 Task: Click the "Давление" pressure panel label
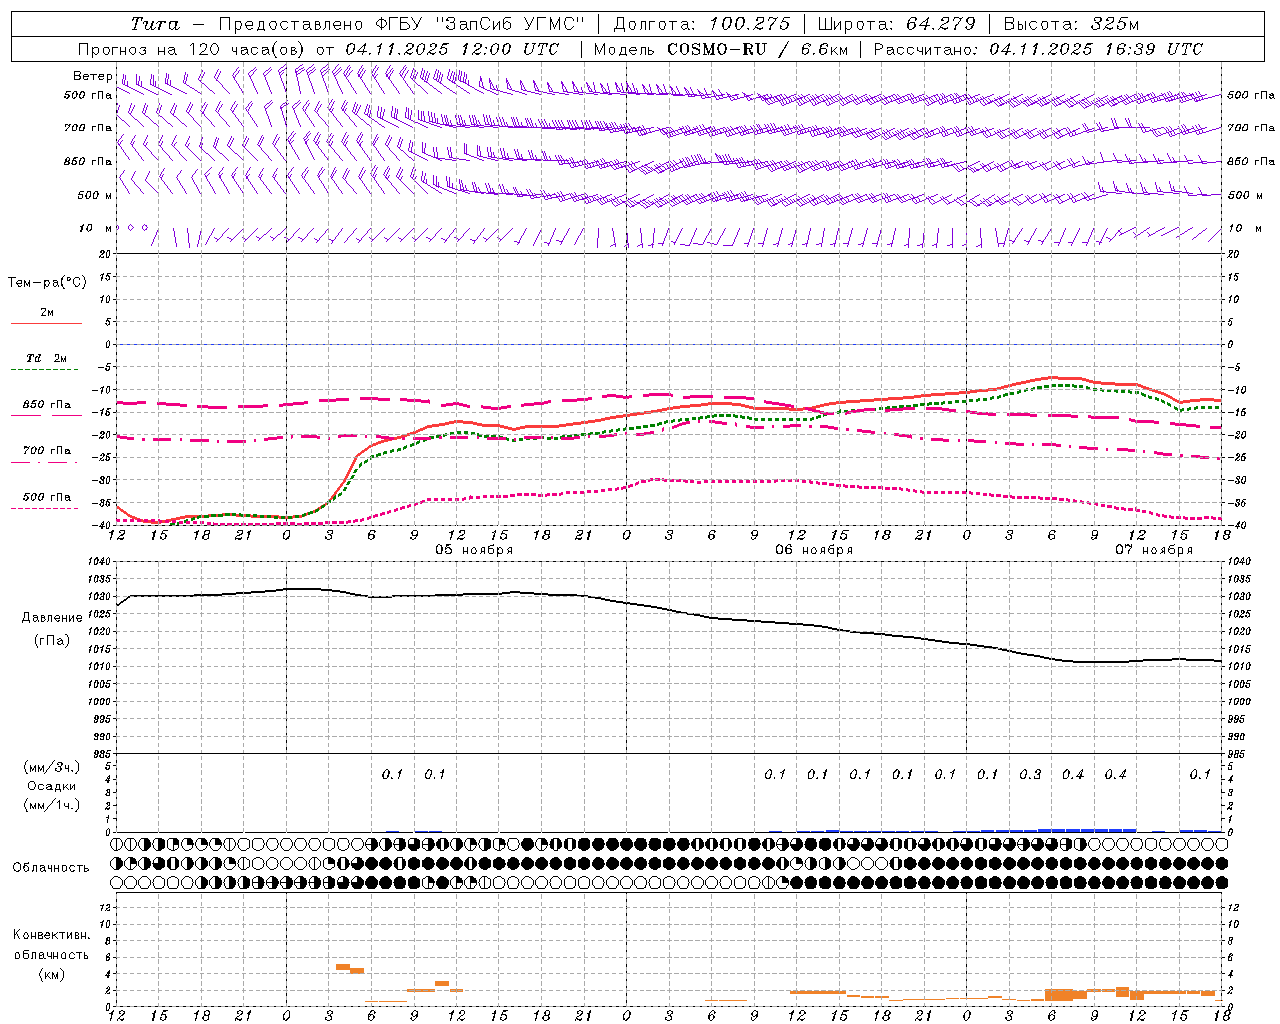(52, 618)
